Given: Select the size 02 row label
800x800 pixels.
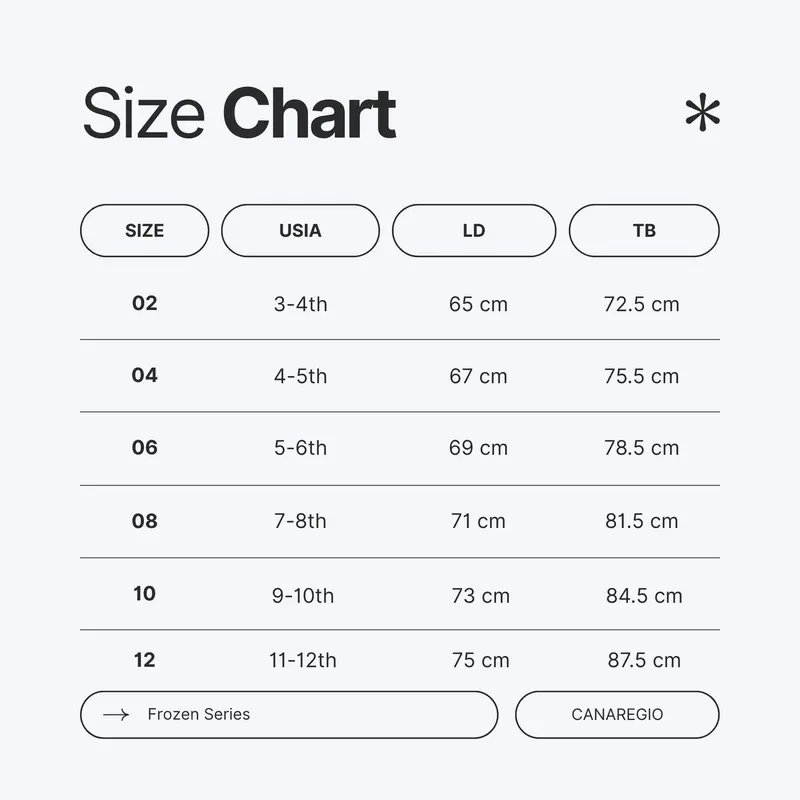Looking at the screenshot, I should (x=144, y=303).
